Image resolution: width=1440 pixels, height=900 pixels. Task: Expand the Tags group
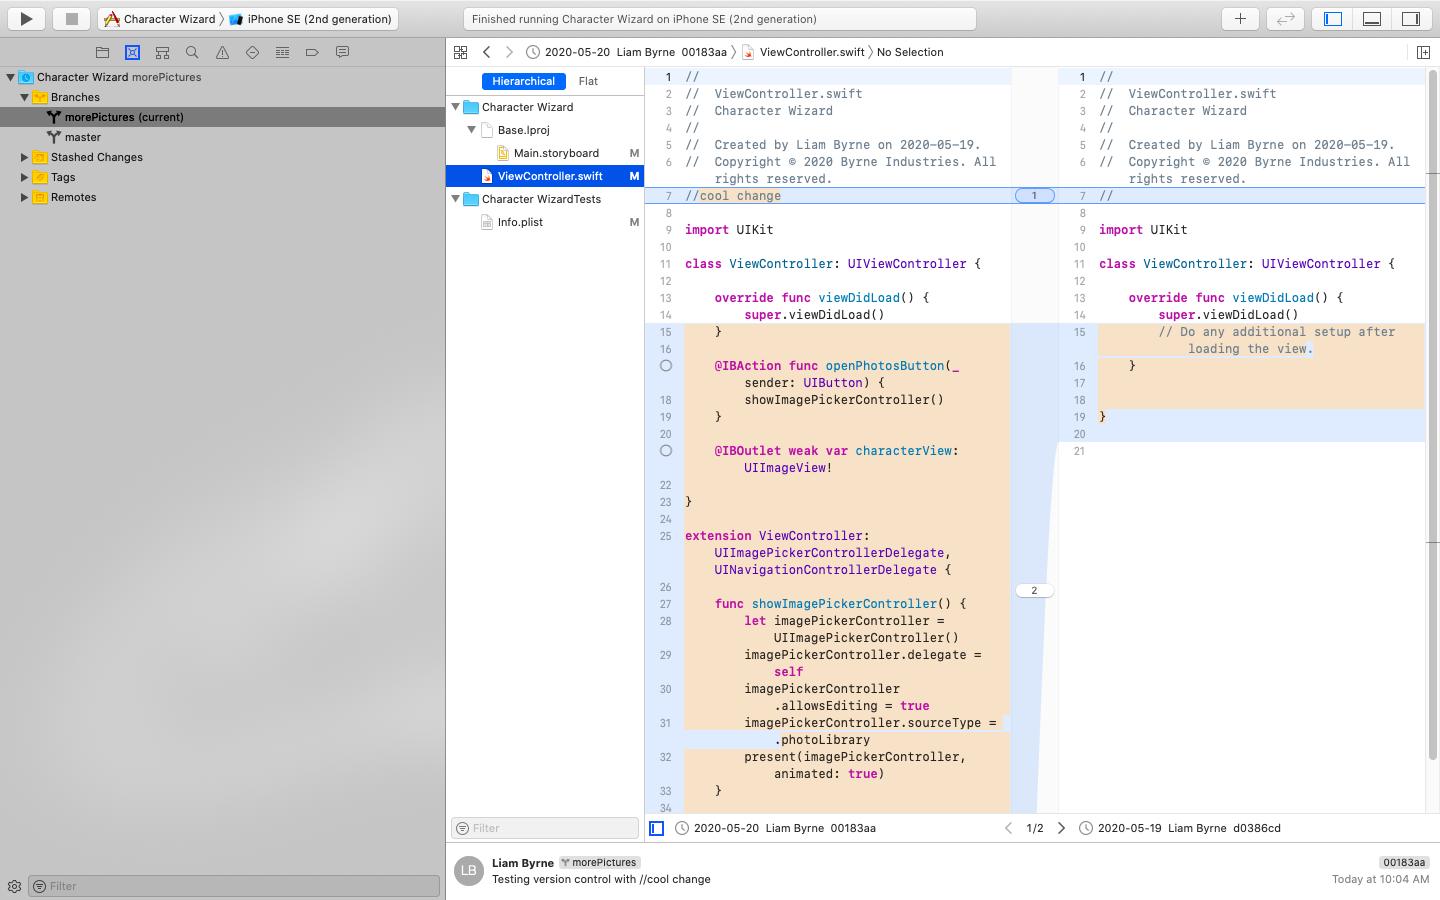coord(24,177)
